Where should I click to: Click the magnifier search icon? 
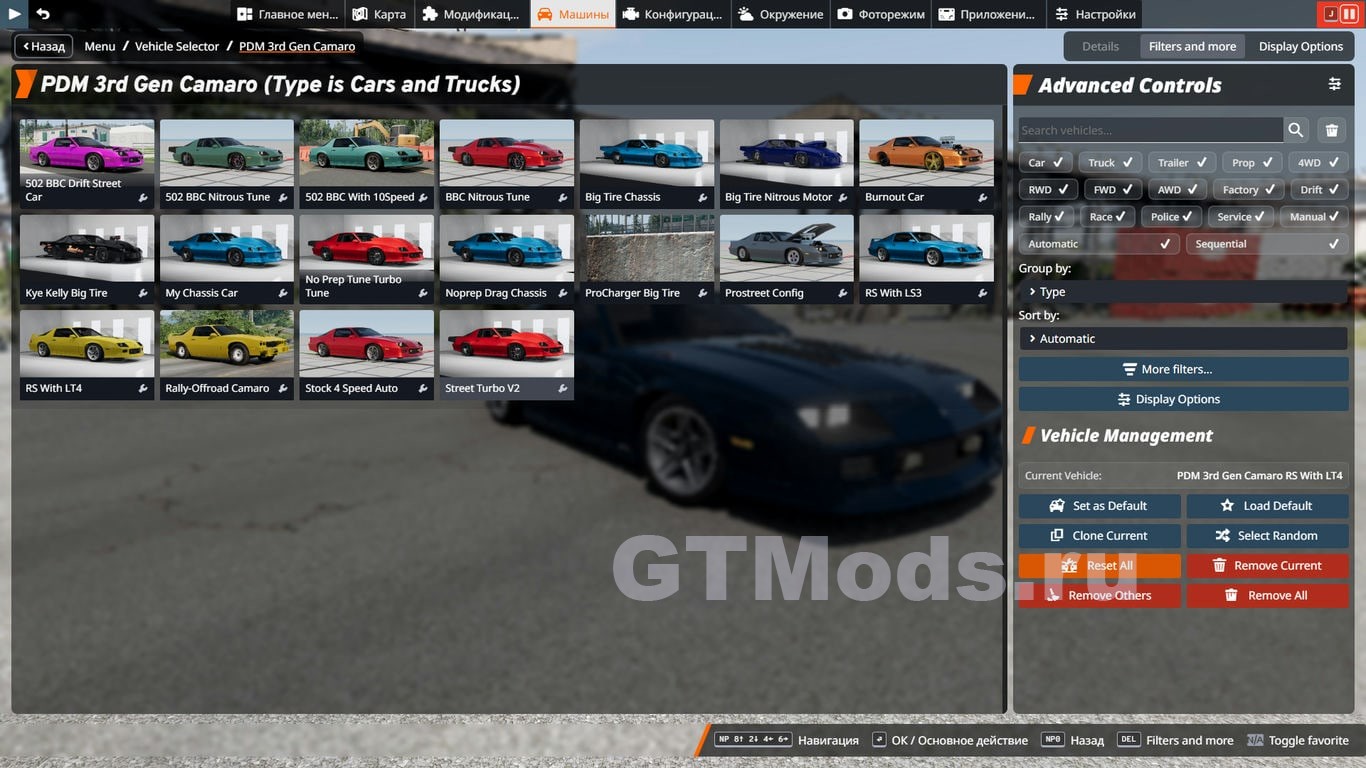(x=1296, y=130)
